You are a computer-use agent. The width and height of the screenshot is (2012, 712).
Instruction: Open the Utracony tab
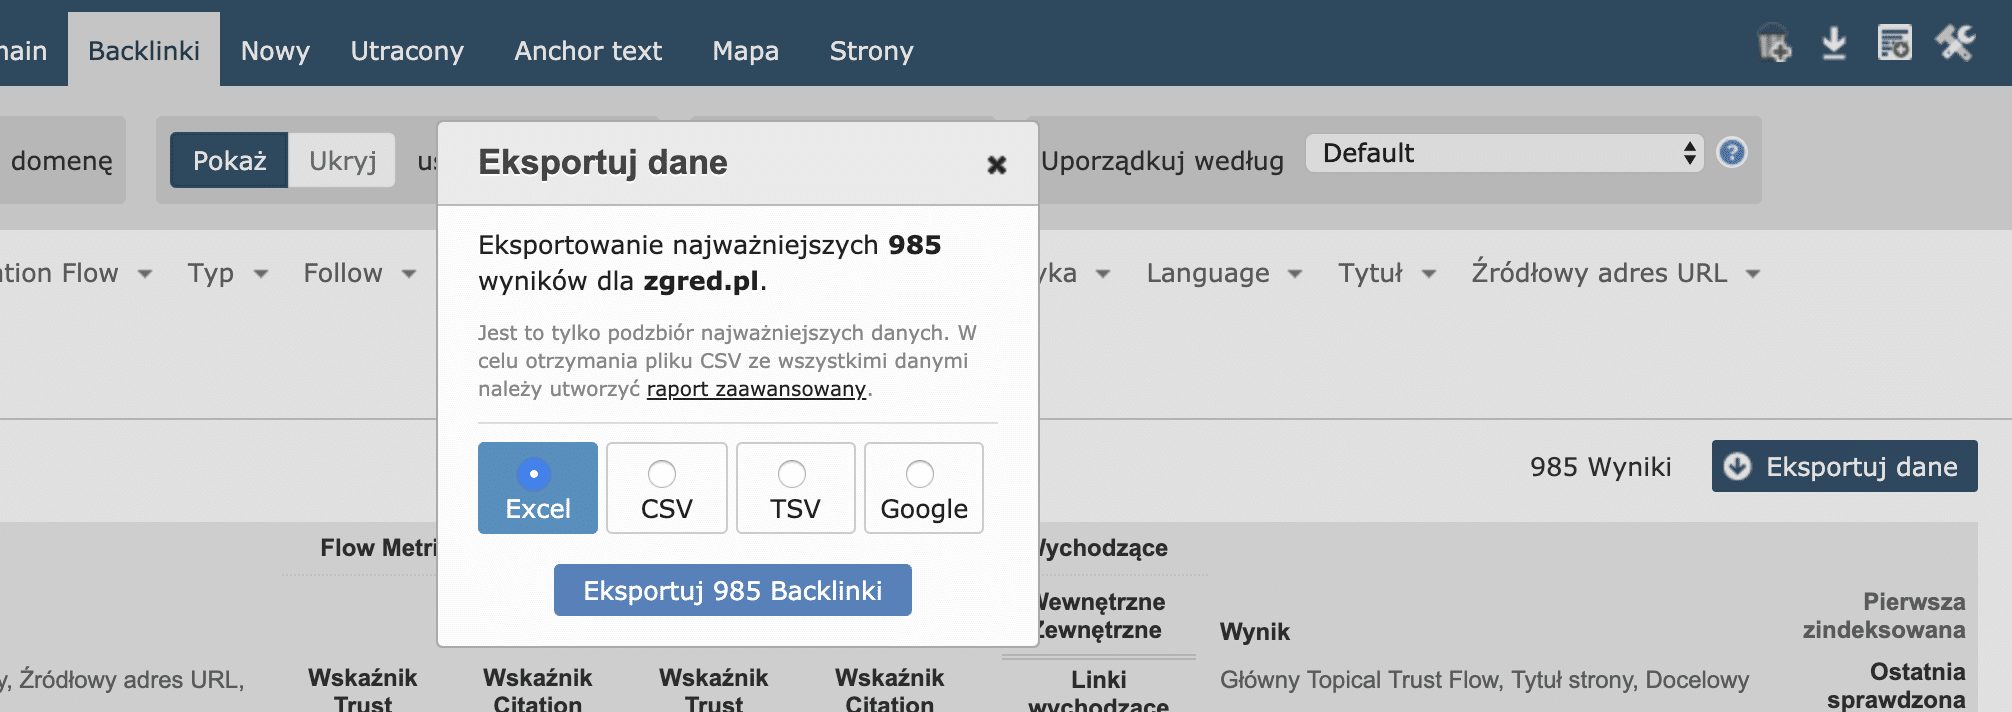click(x=407, y=51)
